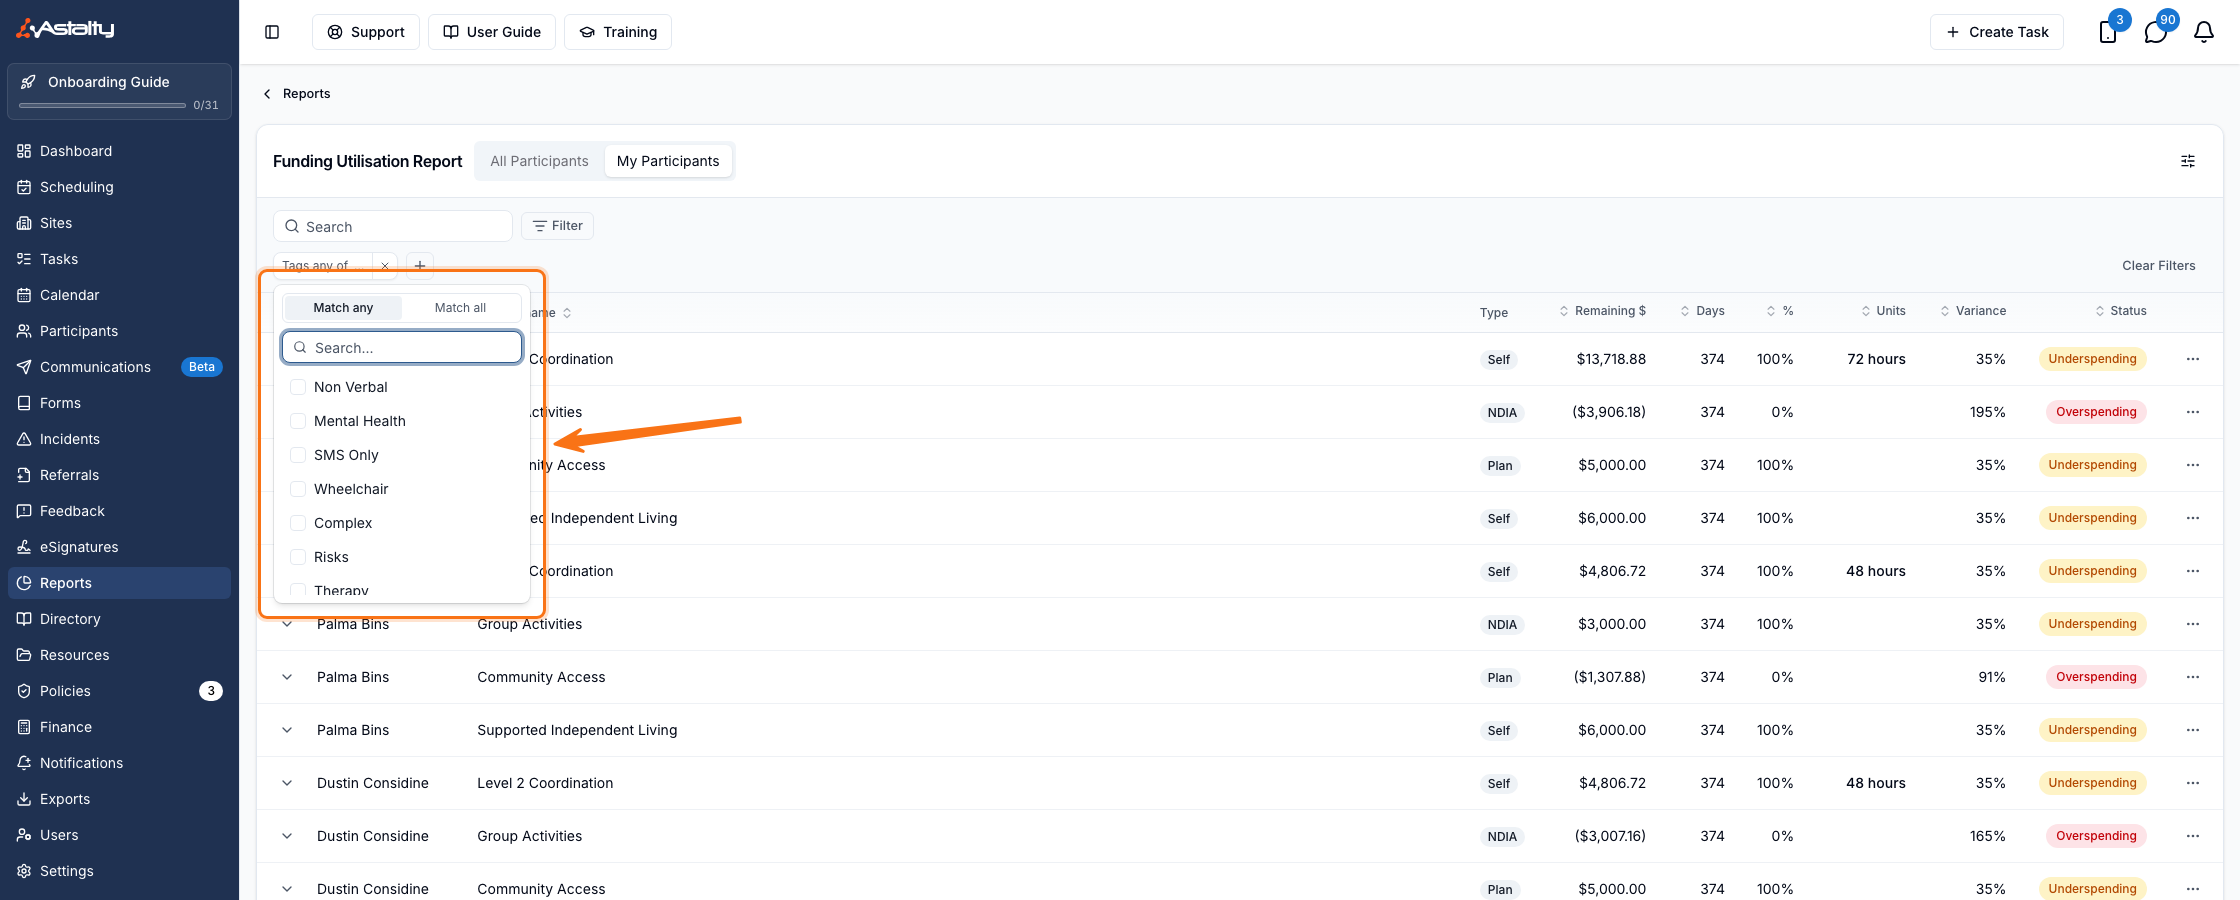
Task: Toggle the sidebar collapse icon
Action: coord(272,32)
